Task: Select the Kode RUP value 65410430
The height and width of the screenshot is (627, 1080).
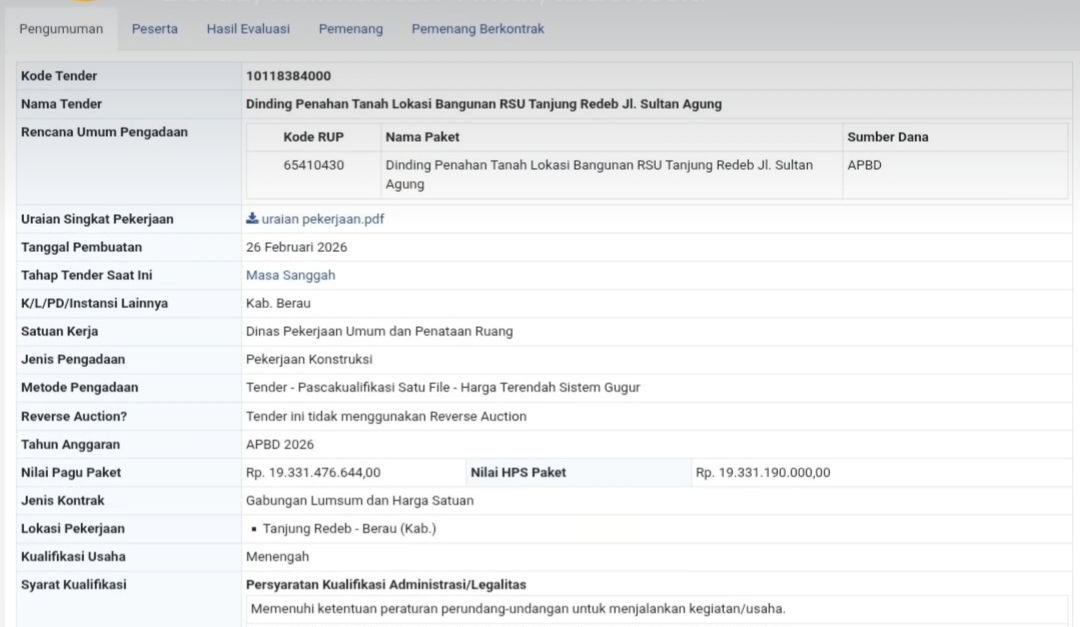Action: (313, 165)
